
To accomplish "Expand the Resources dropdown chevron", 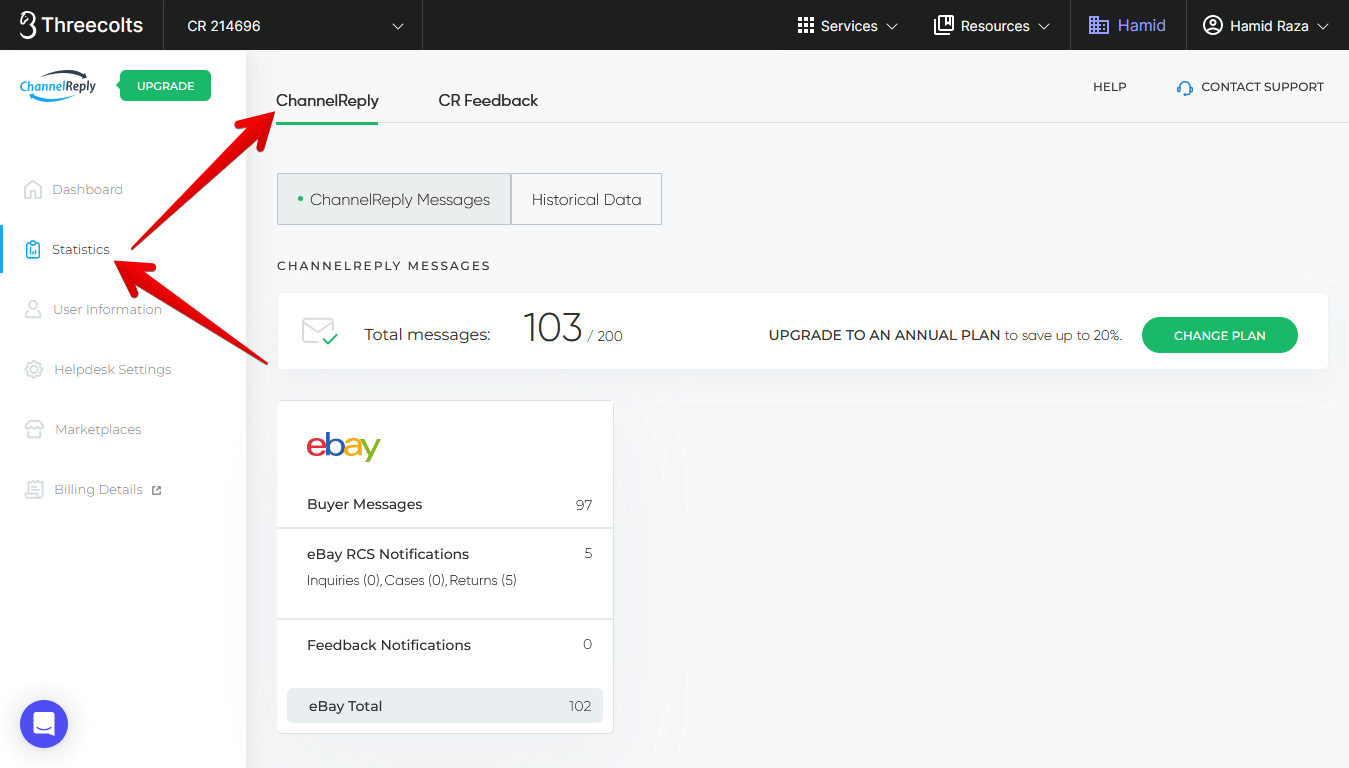I will pos(1044,26).
